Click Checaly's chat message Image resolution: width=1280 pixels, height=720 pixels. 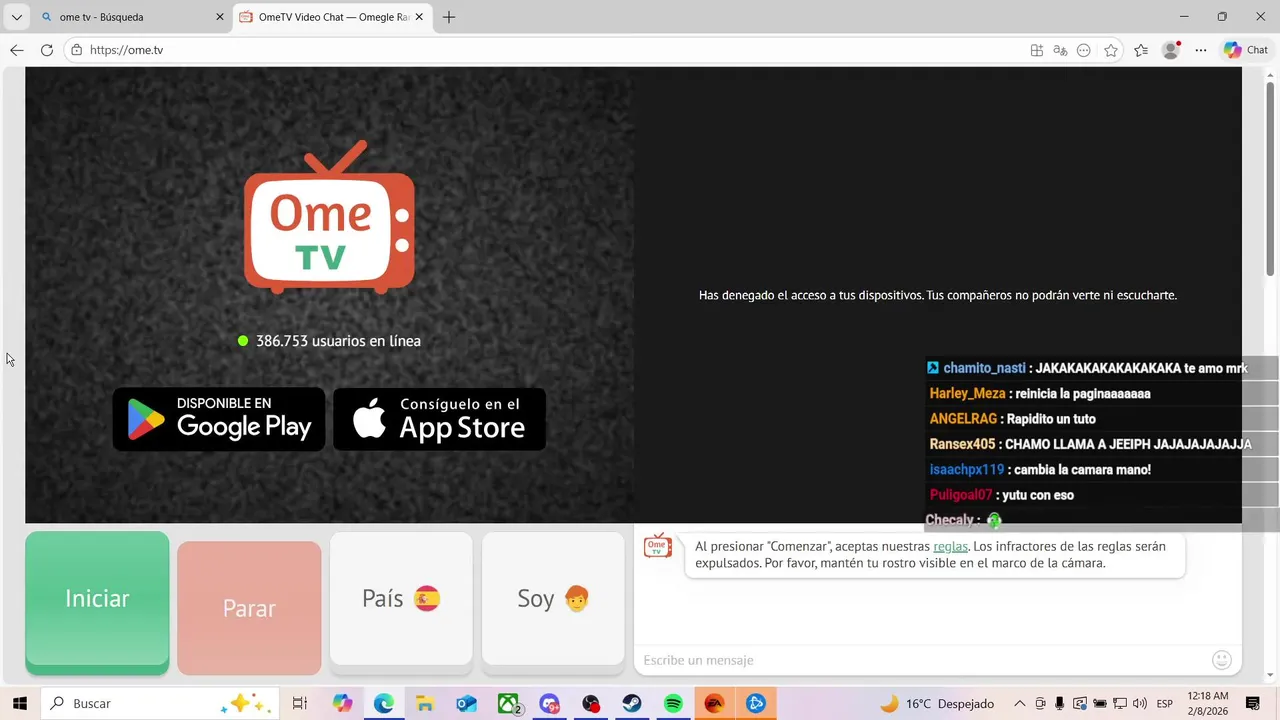coord(964,520)
